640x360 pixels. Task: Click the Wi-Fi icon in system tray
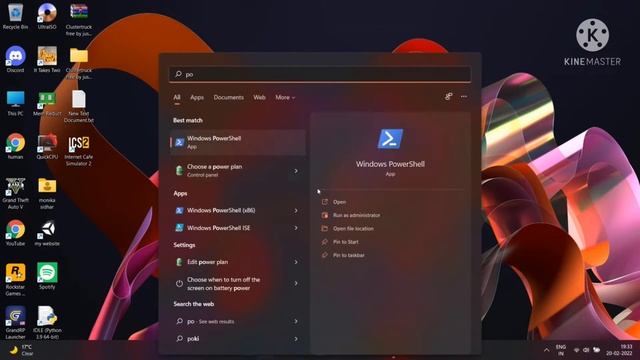(x=576, y=350)
